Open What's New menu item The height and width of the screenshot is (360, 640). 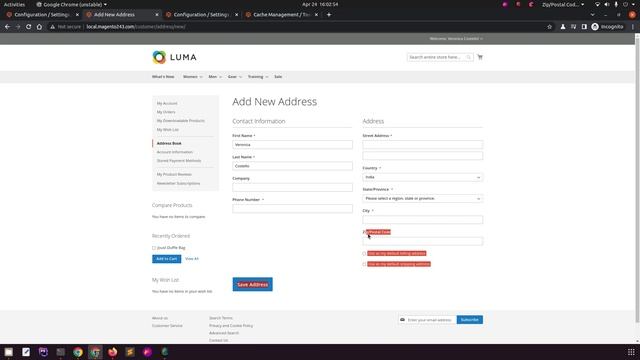163,77
